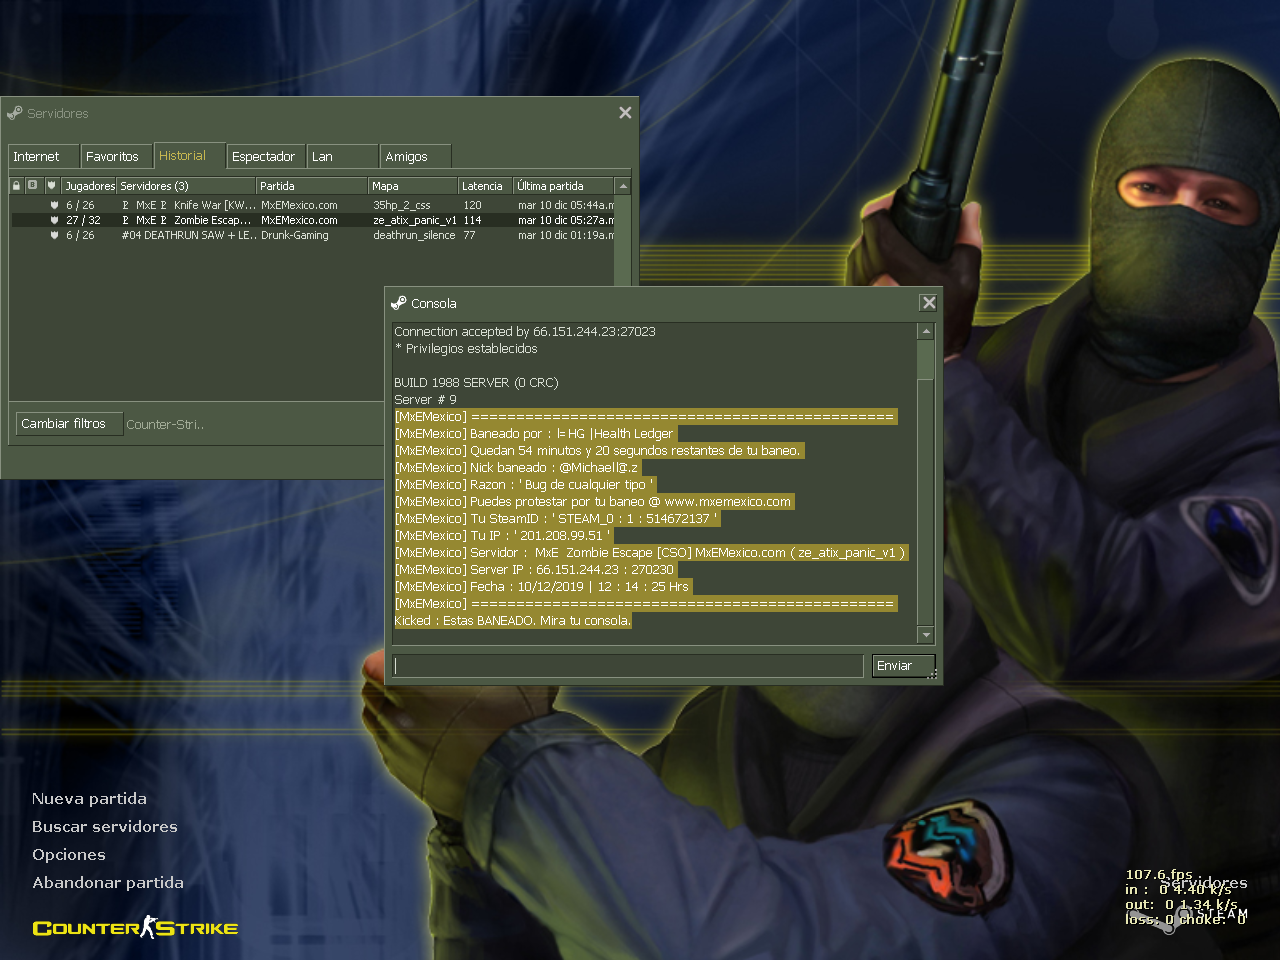Click Abandonar partida in main menu
The height and width of the screenshot is (960, 1280).
click(107, 882)
